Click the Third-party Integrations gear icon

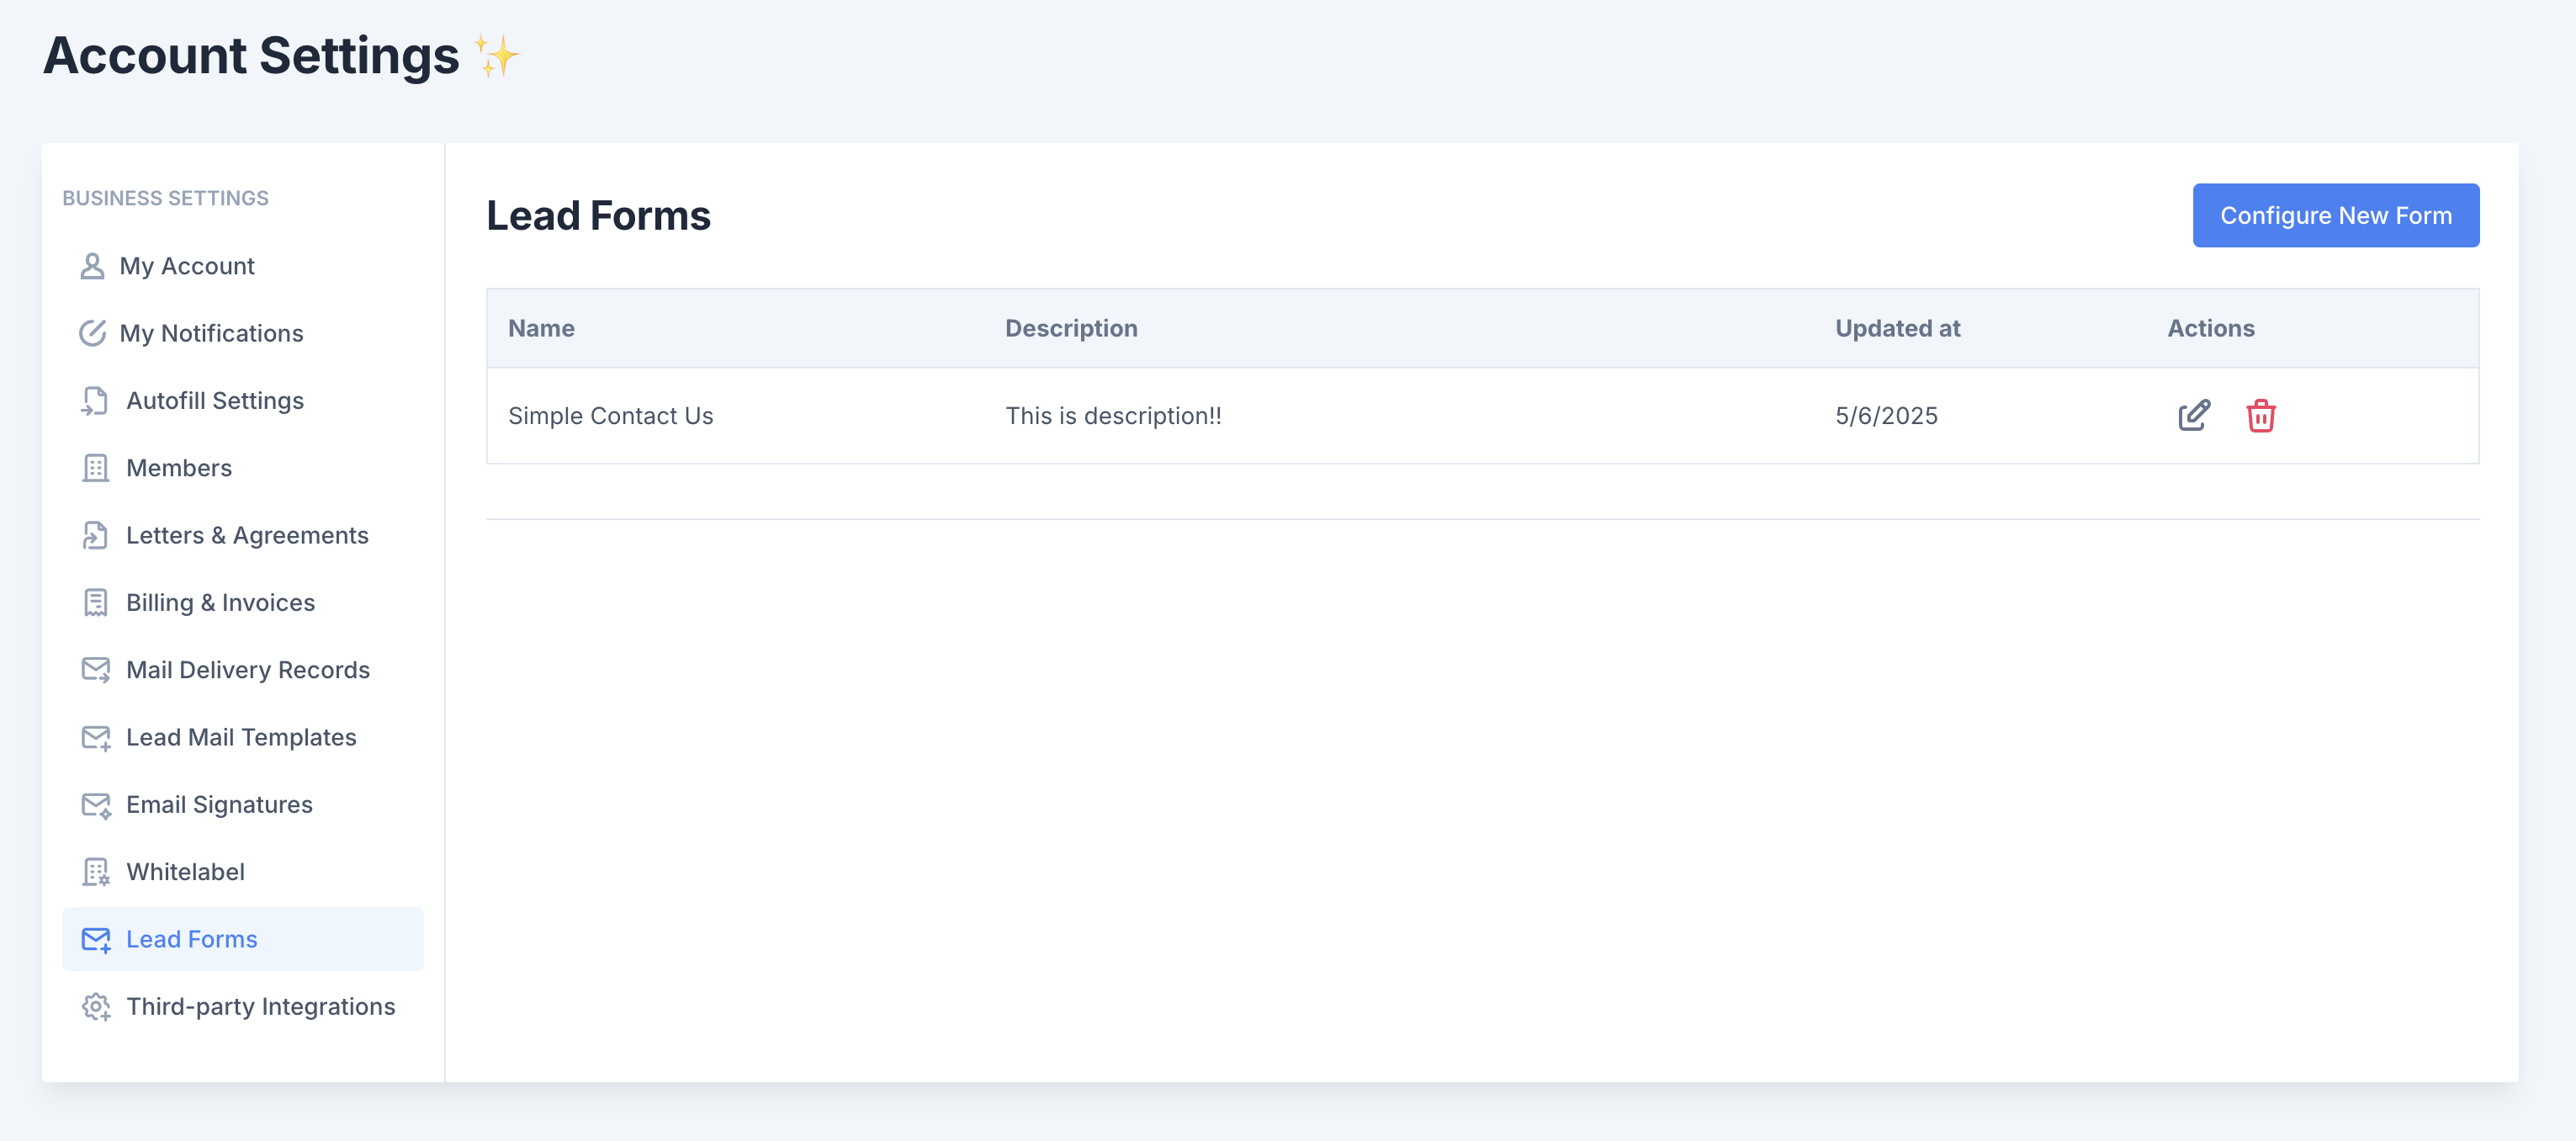pyautogui.click(x=95, y=1007)
